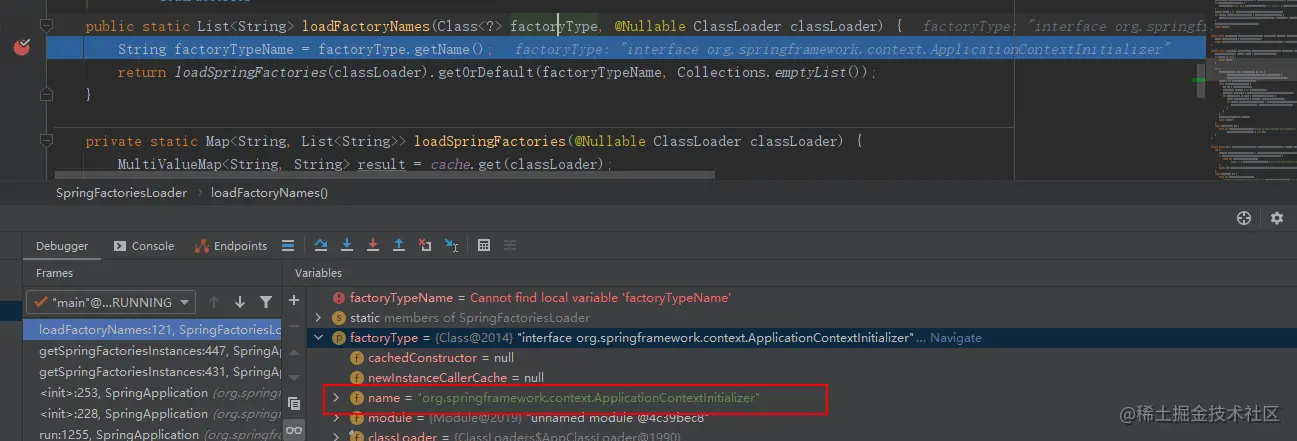Click the factoryType parameter in the method signature

click(x=553, y=26)
